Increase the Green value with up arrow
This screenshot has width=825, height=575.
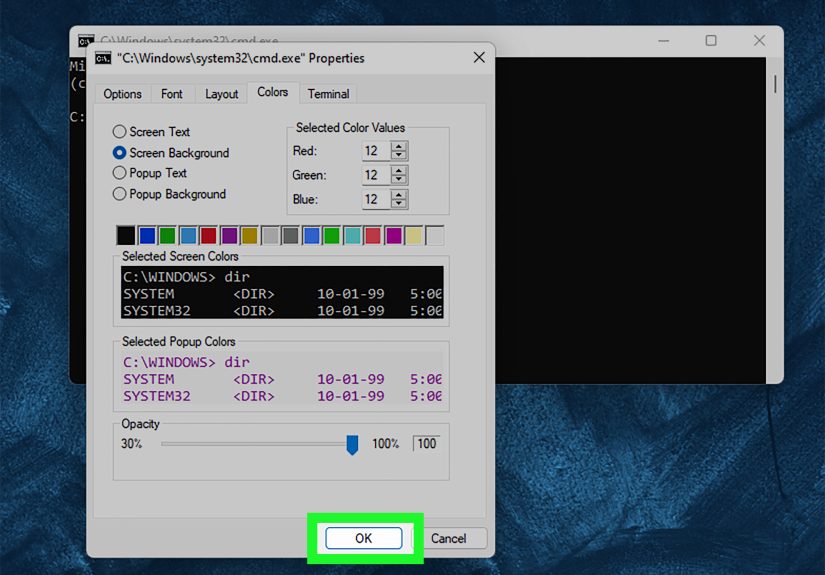click(x=399, y=170)
